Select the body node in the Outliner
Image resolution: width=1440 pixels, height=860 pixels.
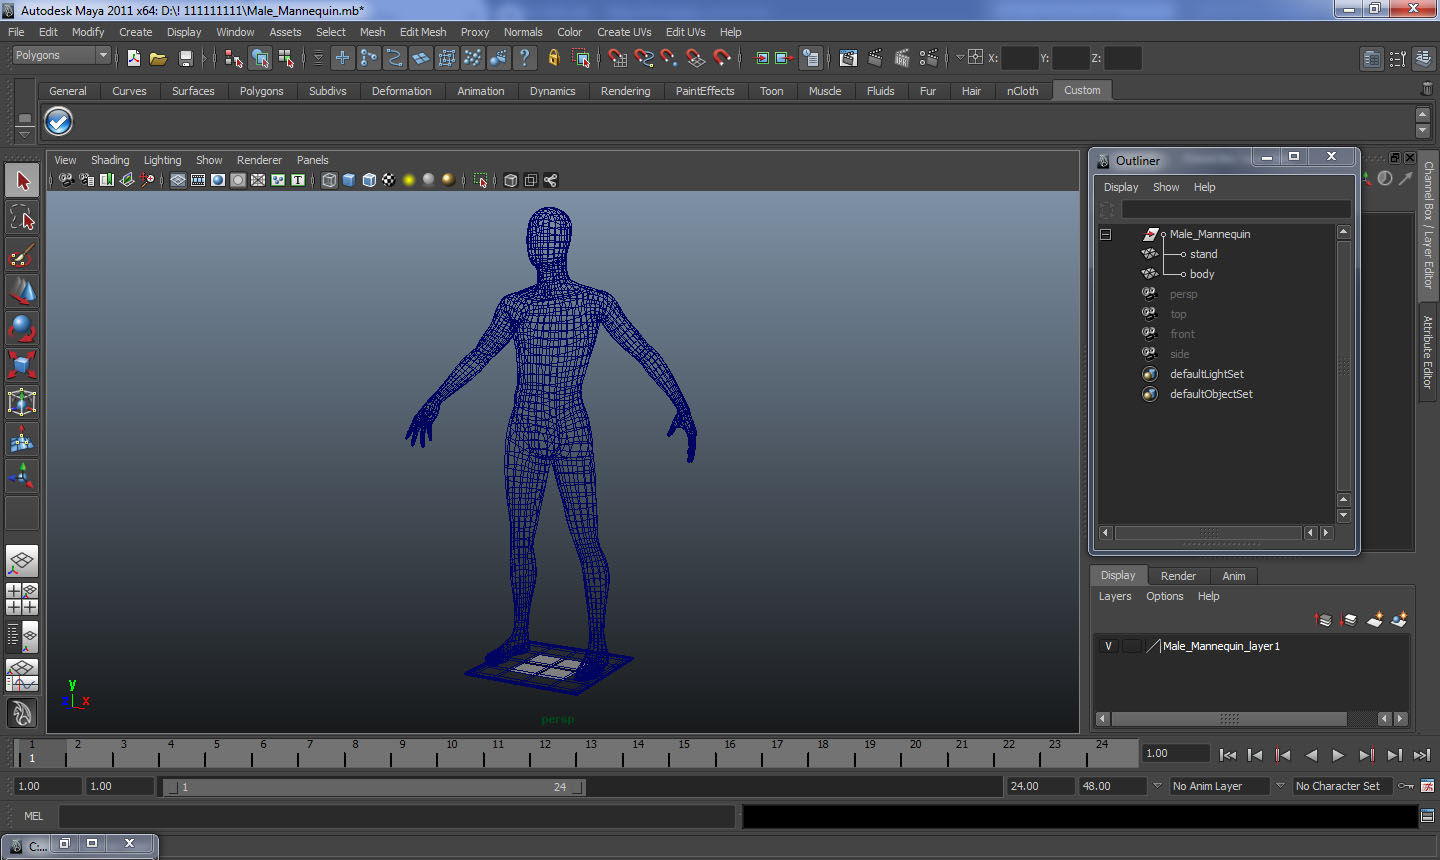(1202, 274)
